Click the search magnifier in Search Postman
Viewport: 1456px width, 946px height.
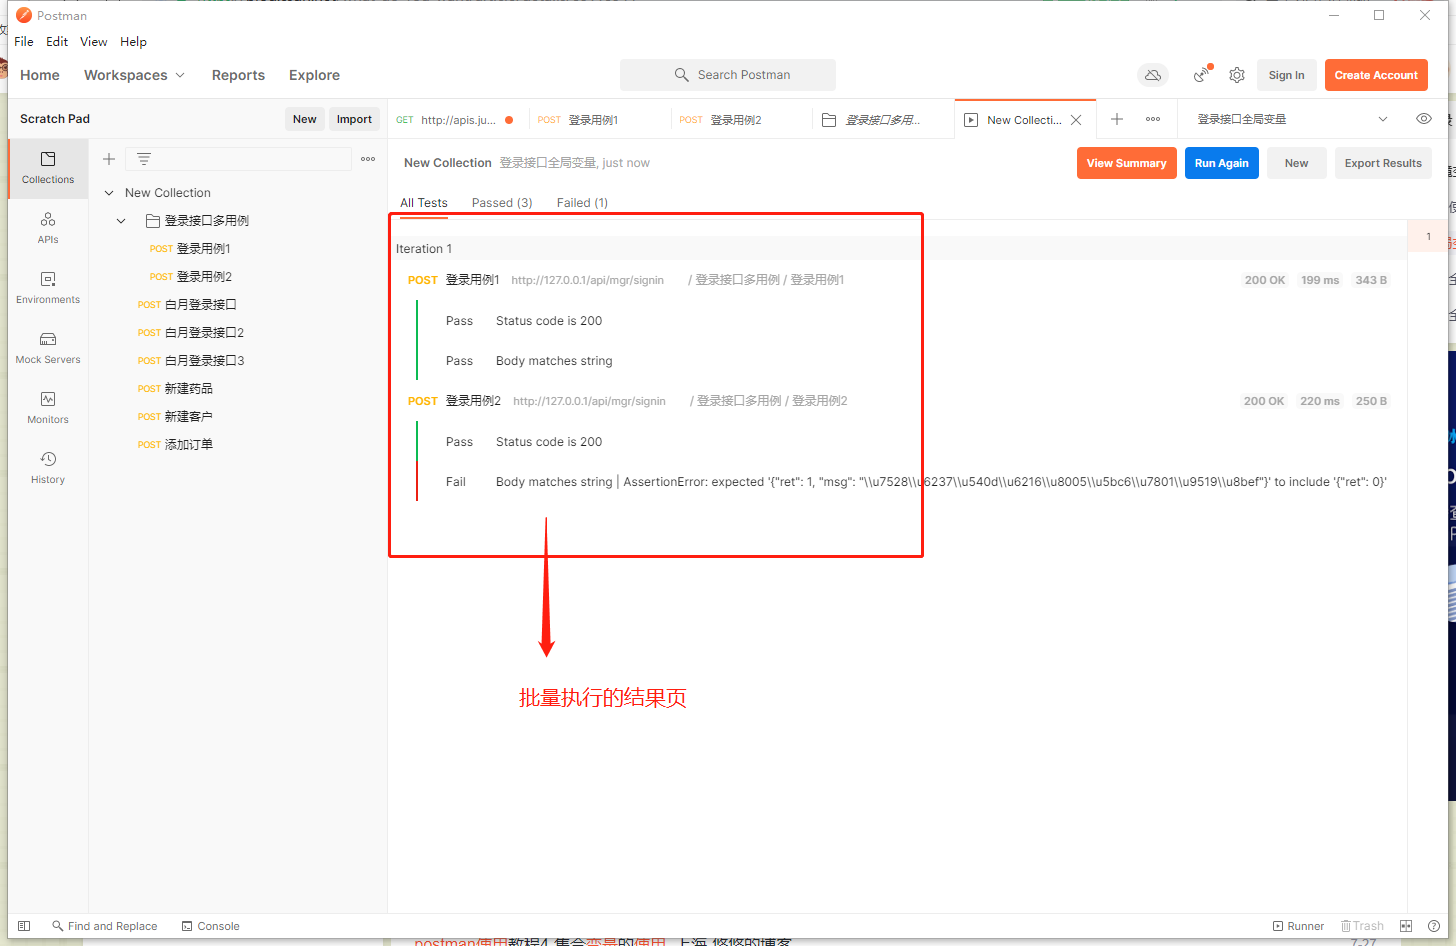click(x=682, y=75)
